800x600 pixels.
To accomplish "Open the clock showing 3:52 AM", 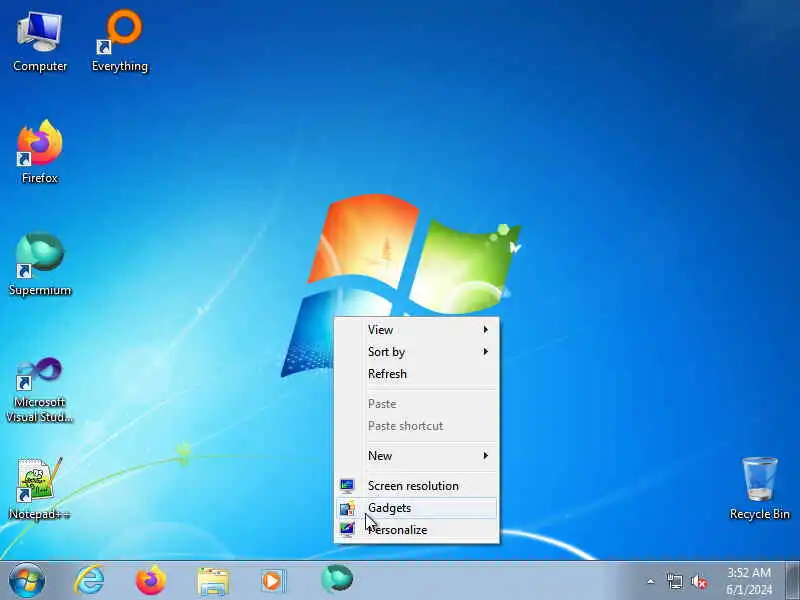I will click(x=749, y=581).
